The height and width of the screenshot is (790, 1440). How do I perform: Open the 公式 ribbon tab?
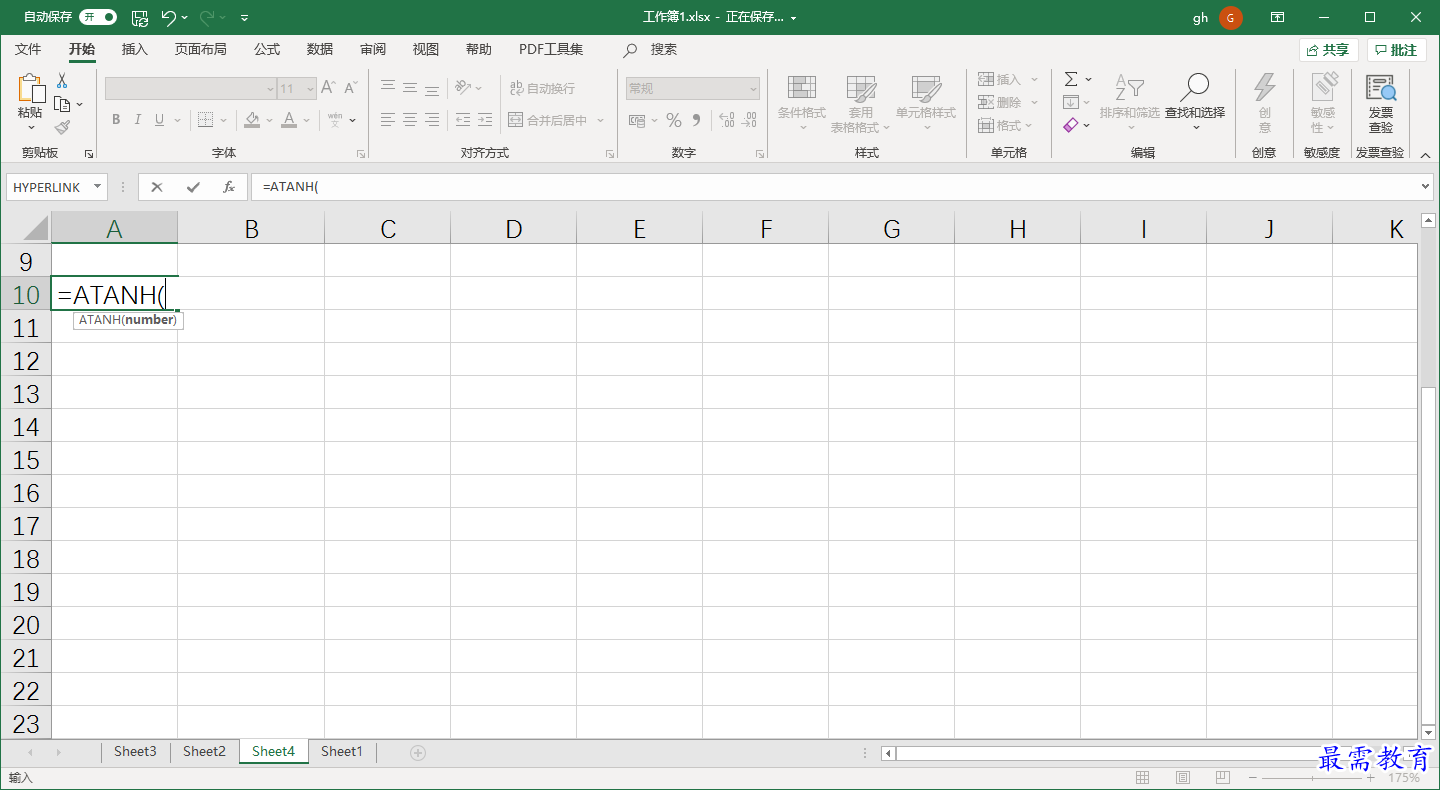tap(267, 49)
